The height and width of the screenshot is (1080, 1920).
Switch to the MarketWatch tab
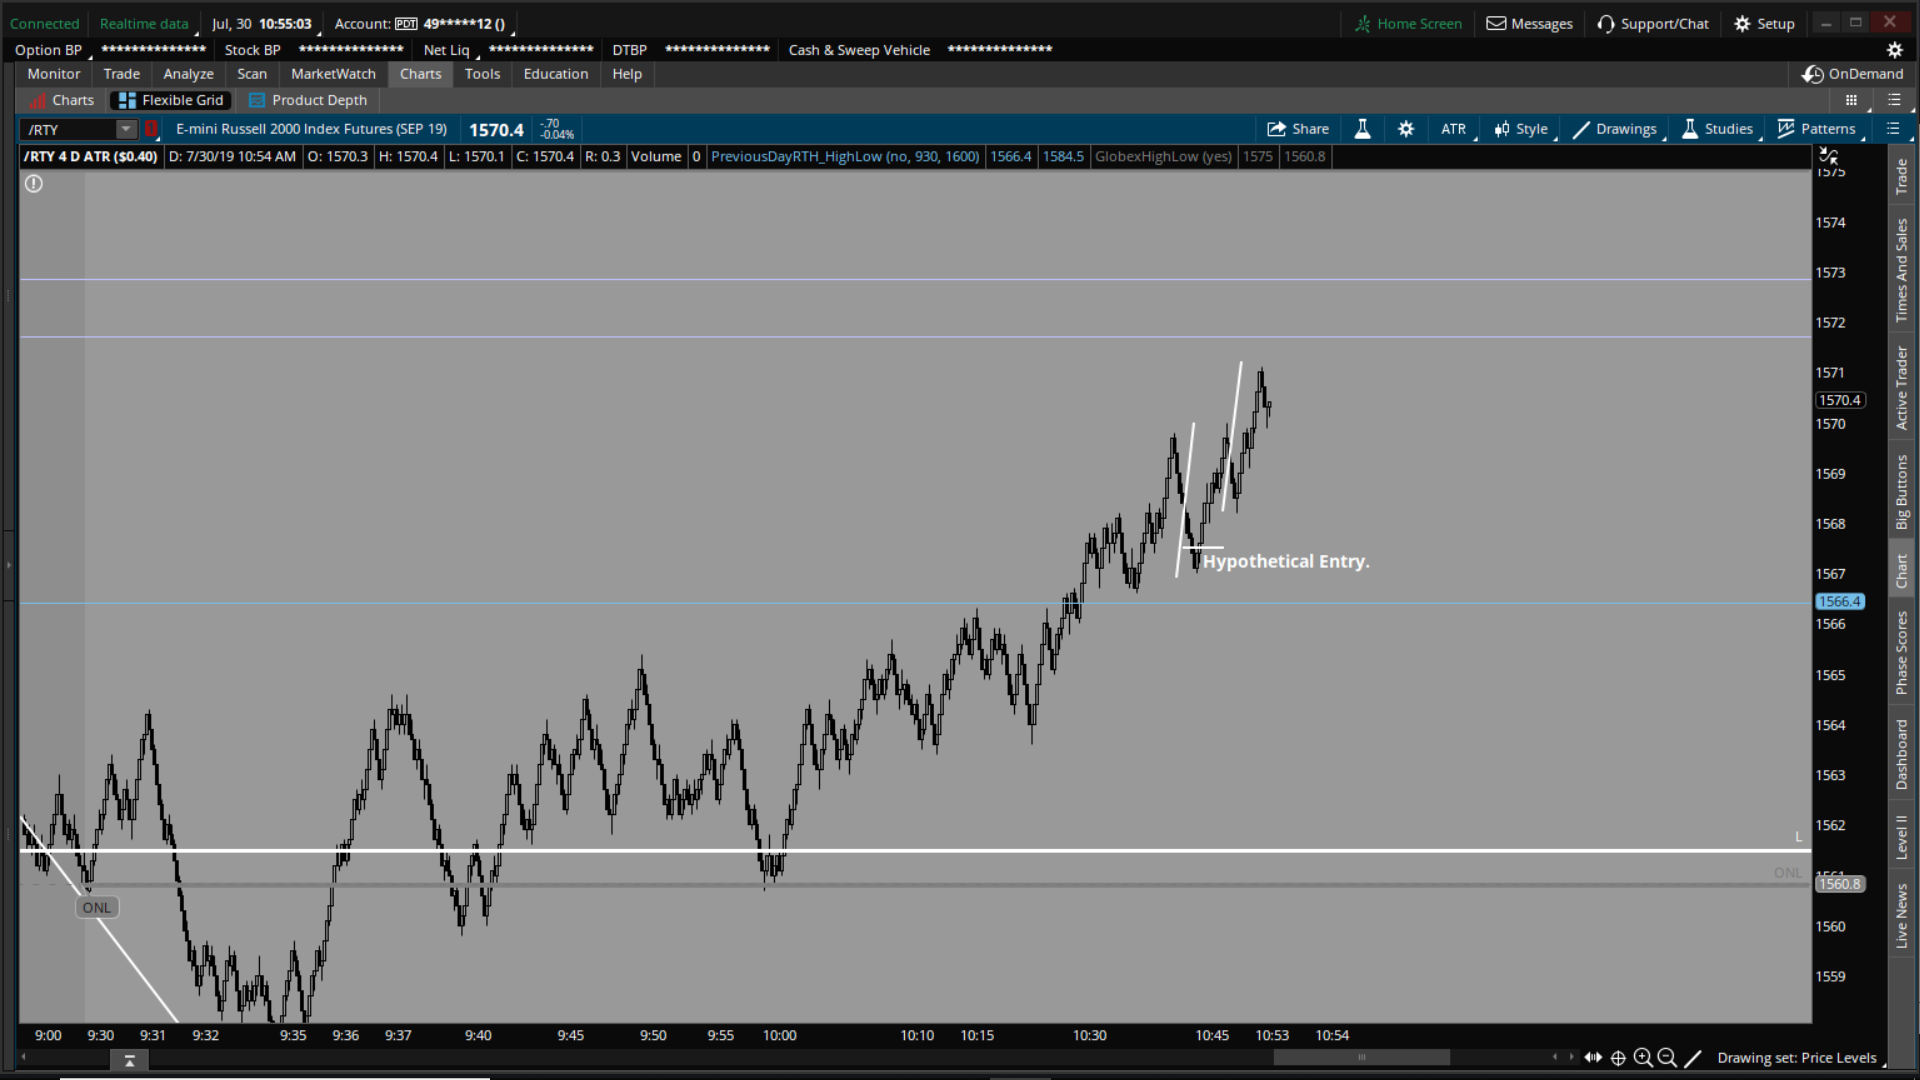[x=333, y=74]
